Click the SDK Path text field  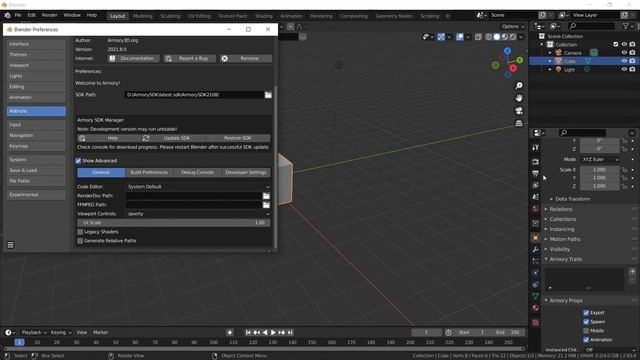[x=194, y=95]
